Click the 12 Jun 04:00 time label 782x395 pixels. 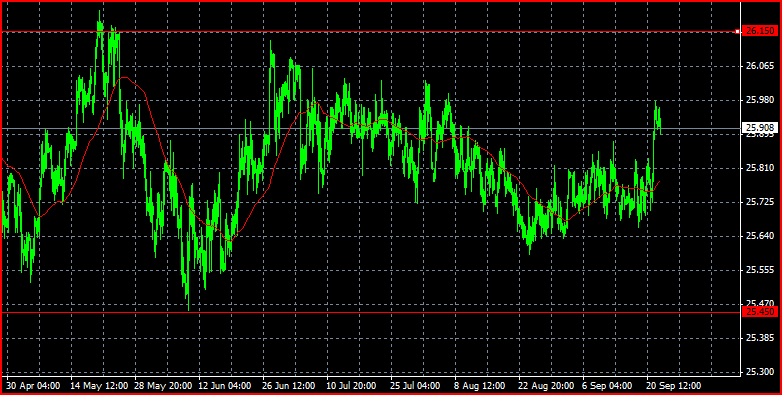tap(224, 386)
